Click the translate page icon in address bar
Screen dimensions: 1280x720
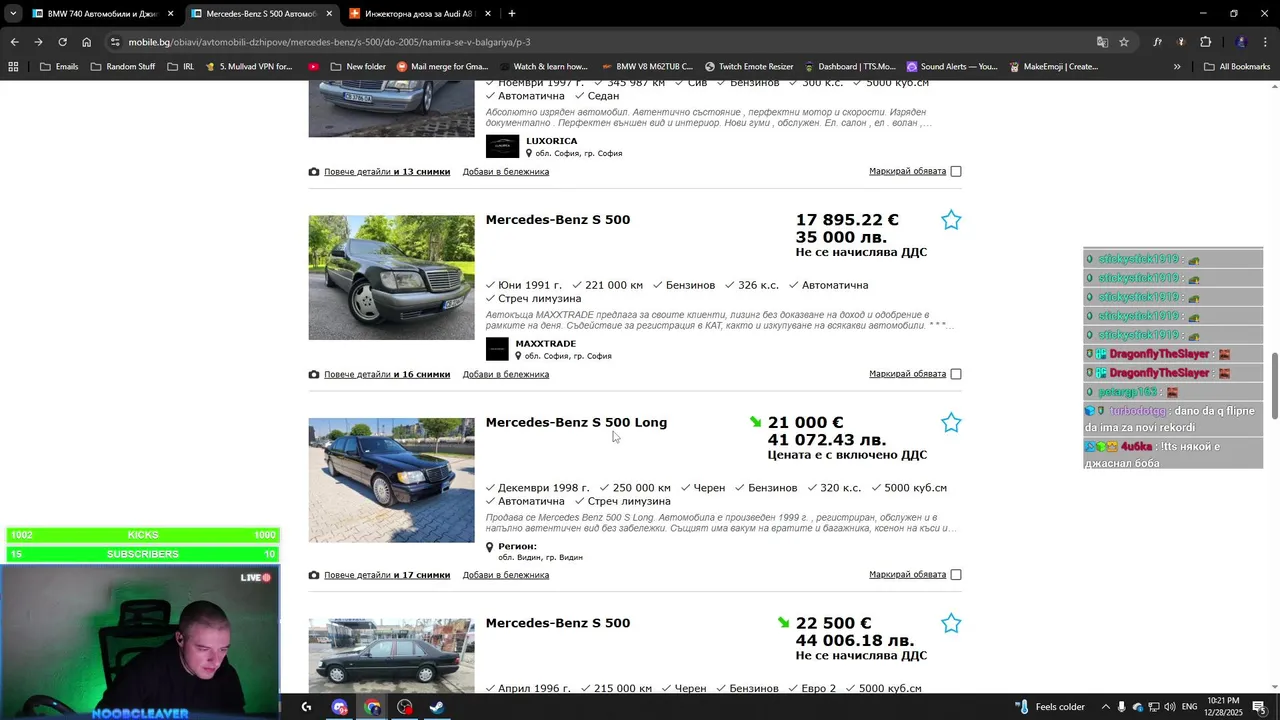click(x=1102, y=42)
